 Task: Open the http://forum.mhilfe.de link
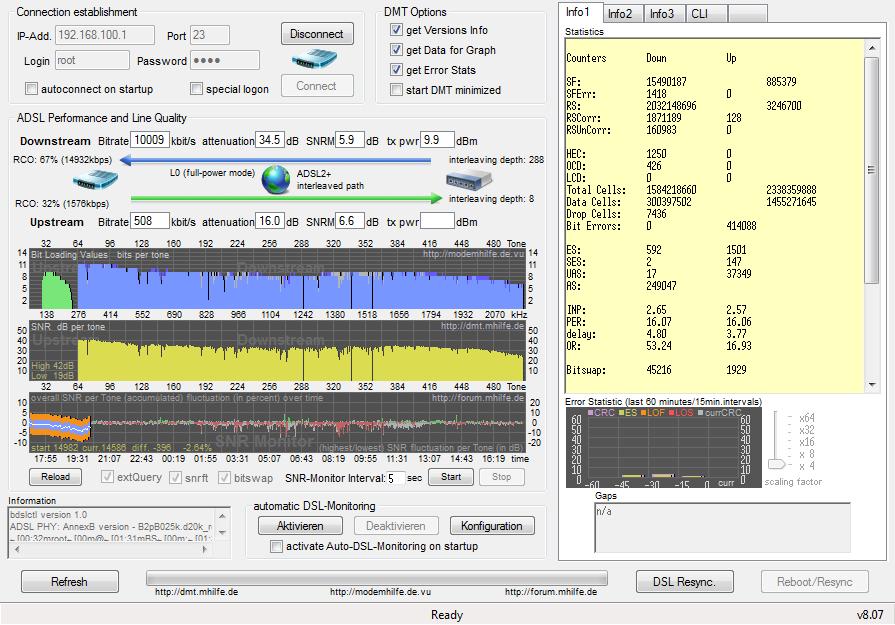pos(551,592)
